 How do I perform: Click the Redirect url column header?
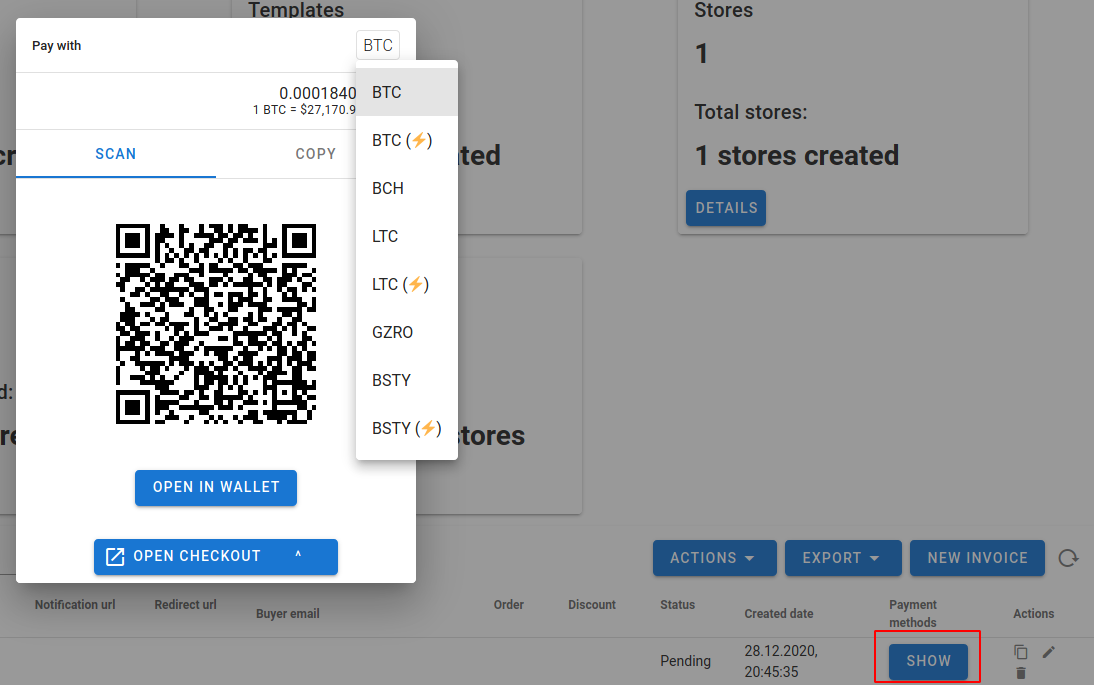tap(185, 605)
